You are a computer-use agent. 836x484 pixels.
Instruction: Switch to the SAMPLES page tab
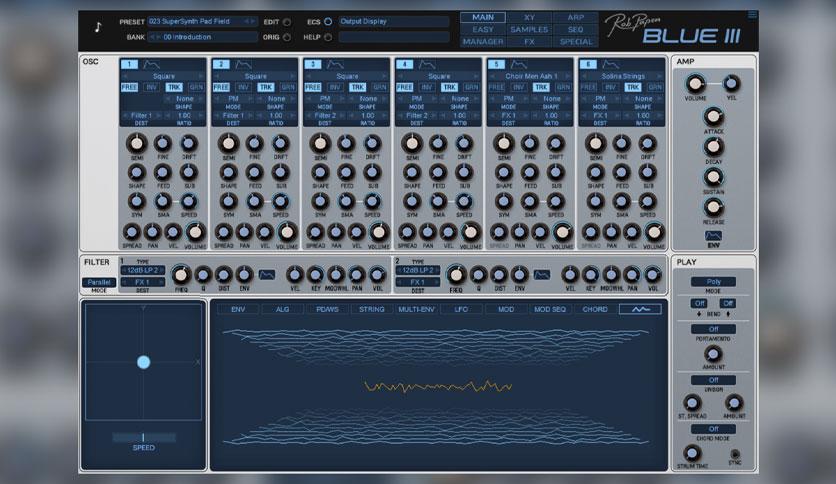tap(529, 29)
